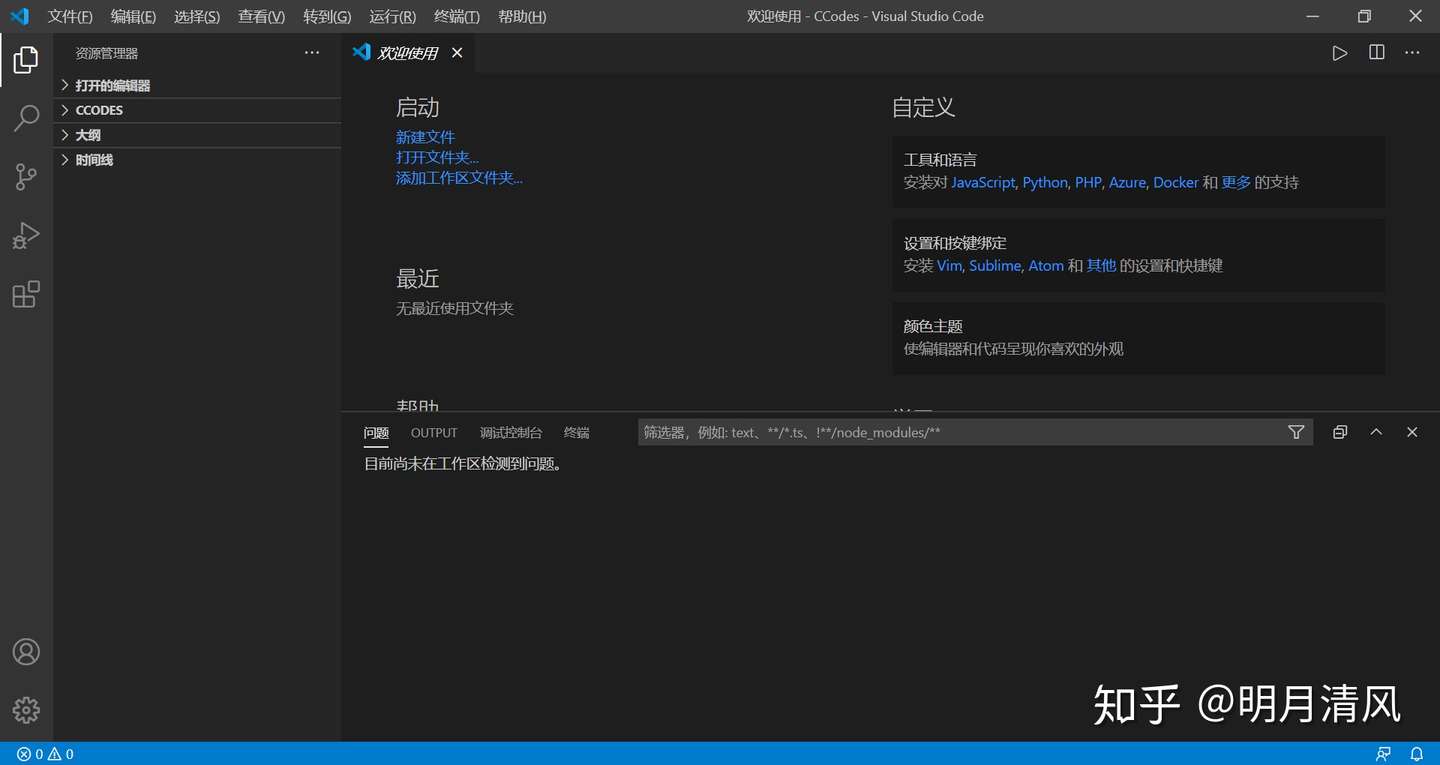The image size is (1440, 765).
Task: Split the editor to the right
Action: click(1377, 53)
